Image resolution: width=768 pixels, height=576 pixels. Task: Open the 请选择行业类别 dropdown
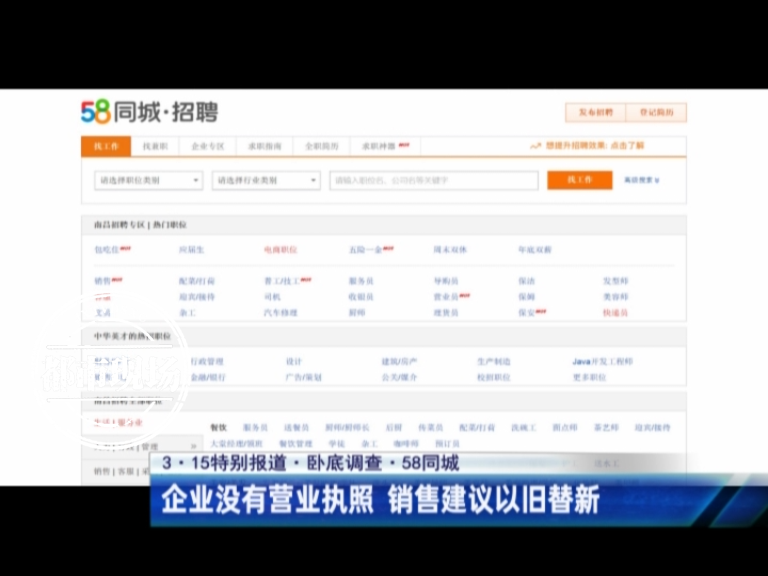266,180
